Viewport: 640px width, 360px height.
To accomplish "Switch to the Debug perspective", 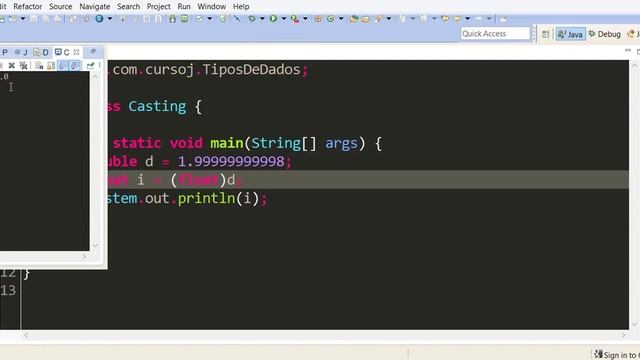I will (x=604, y=34).
